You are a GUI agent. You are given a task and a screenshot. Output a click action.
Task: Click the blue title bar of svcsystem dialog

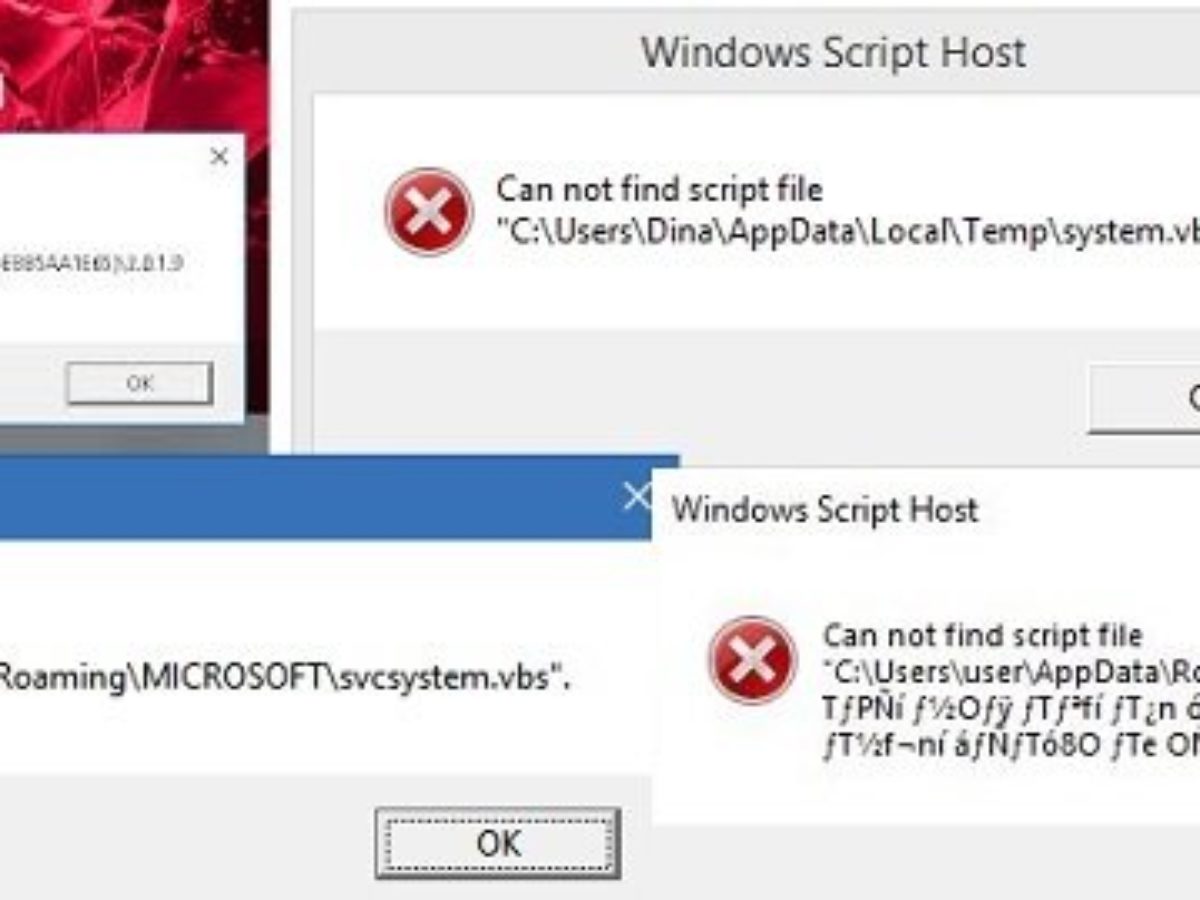click(320, 497)
